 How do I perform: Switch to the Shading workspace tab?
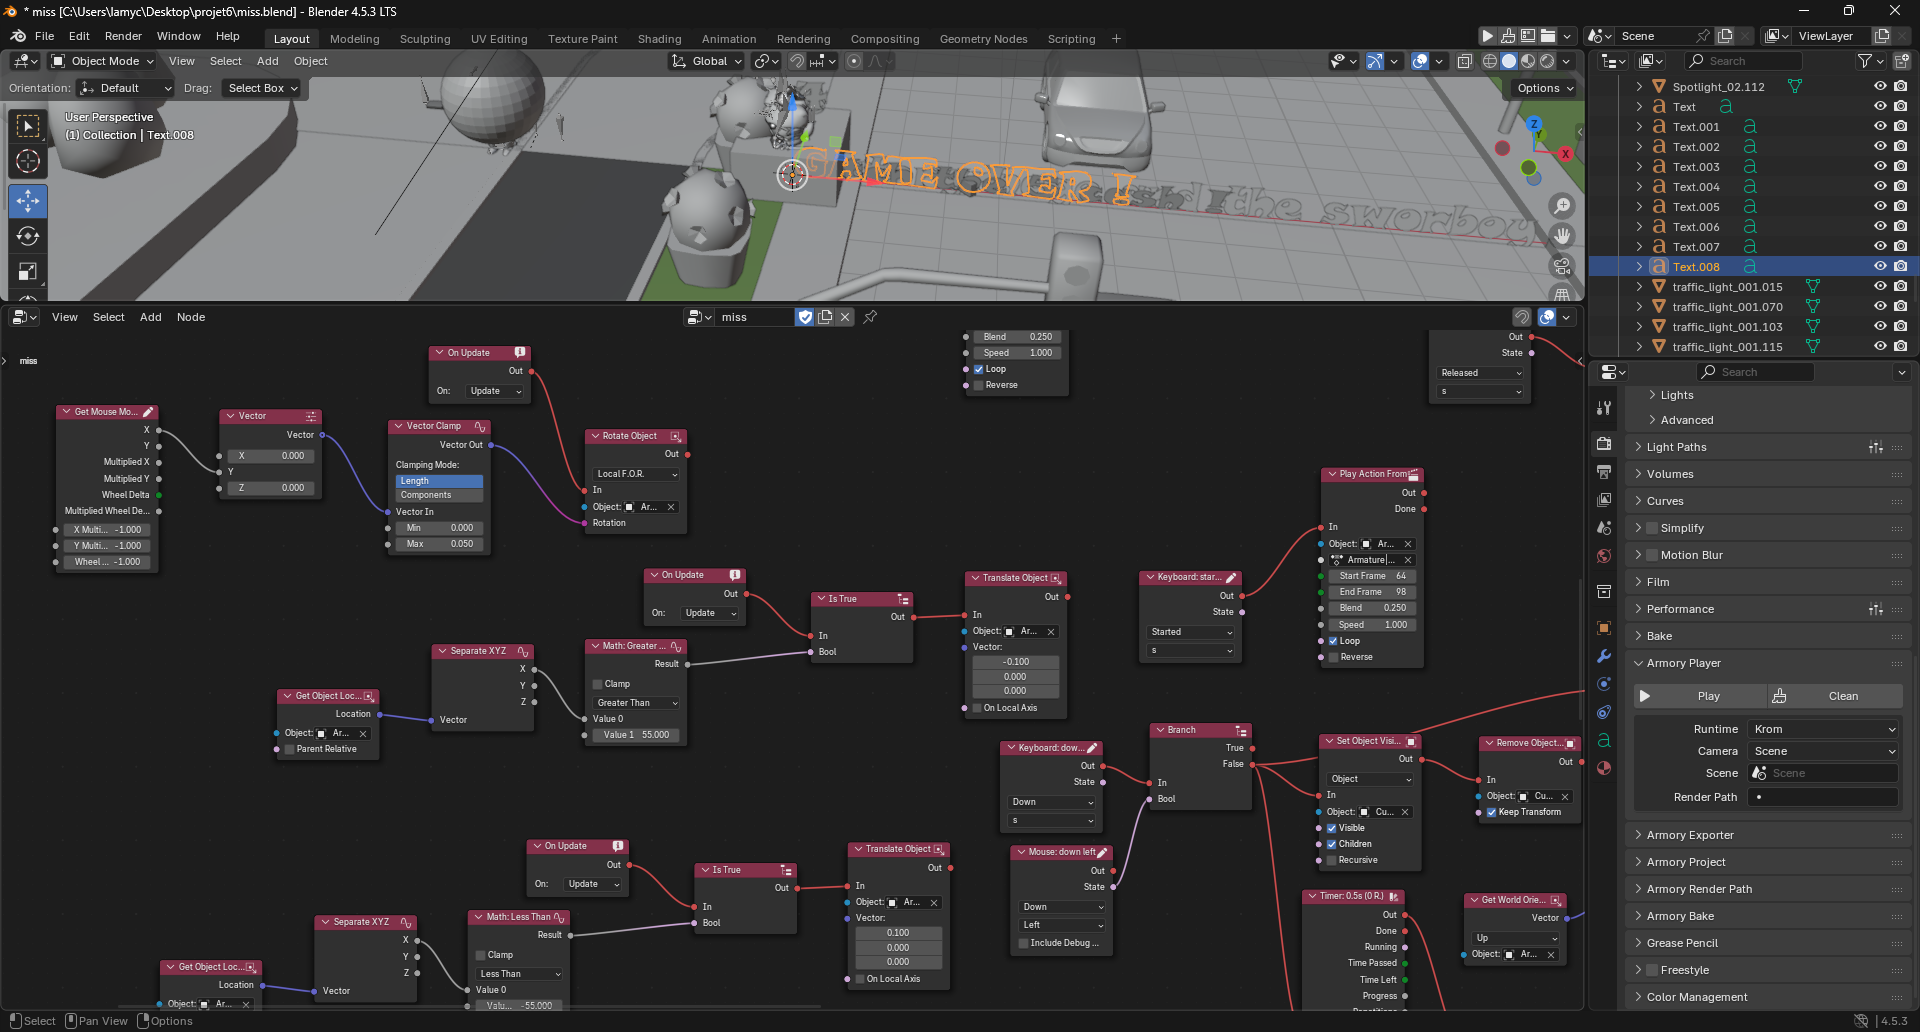659,39
